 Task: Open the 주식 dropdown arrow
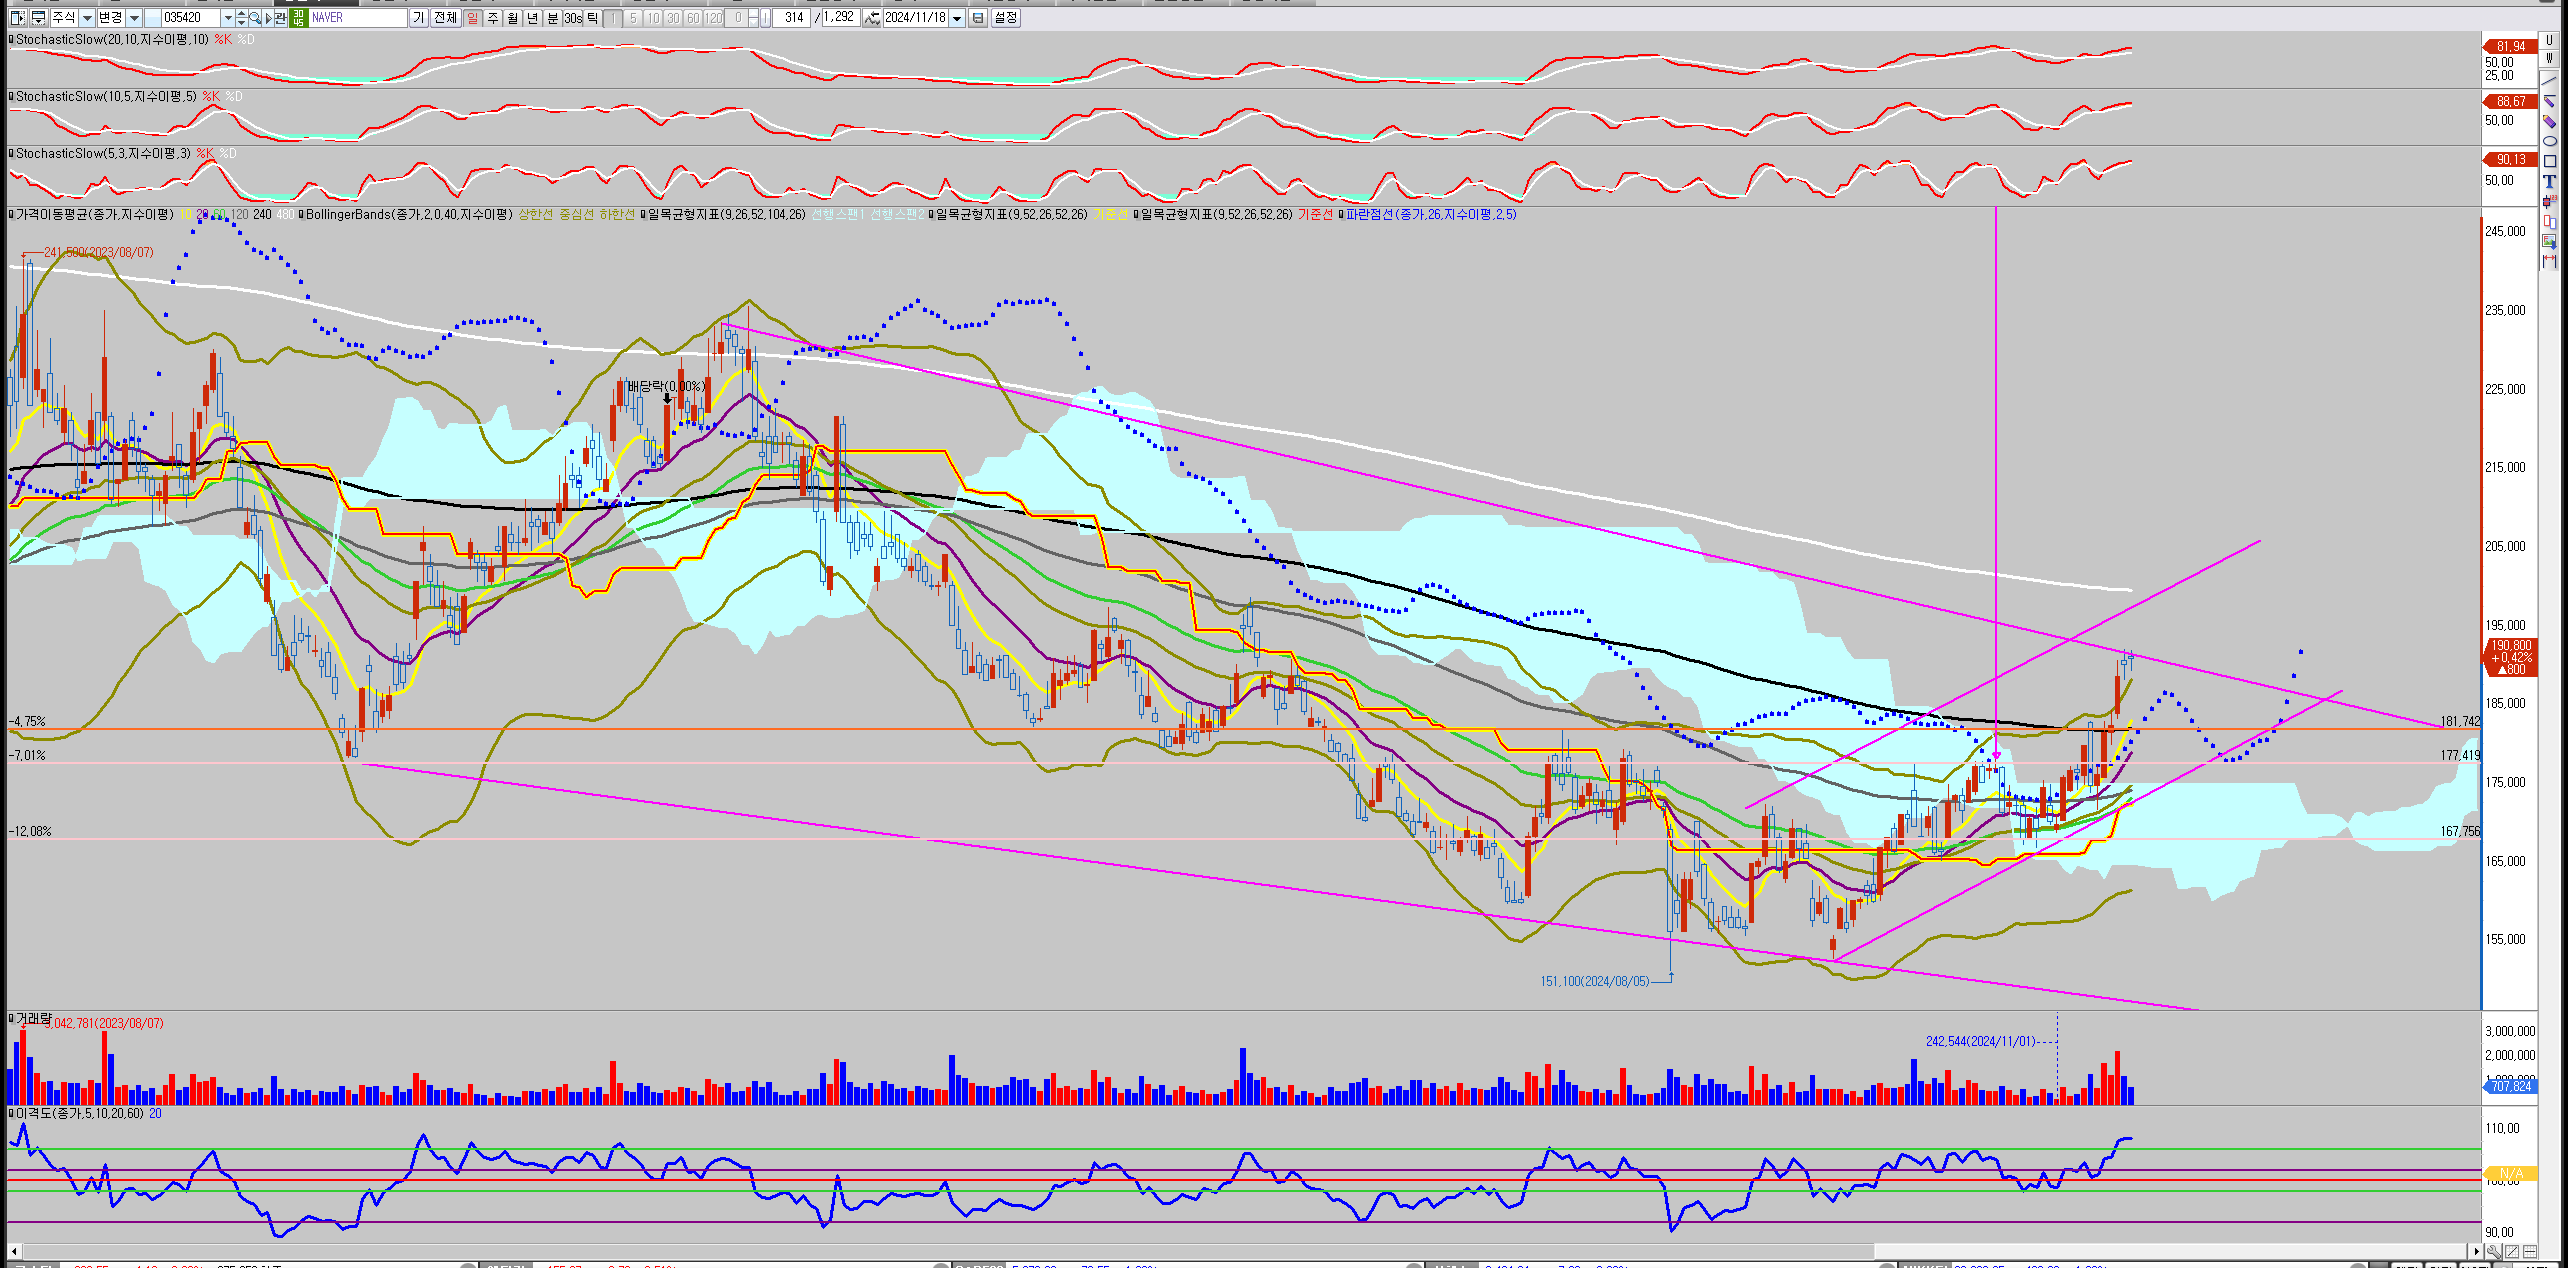(x=87, y=18)
